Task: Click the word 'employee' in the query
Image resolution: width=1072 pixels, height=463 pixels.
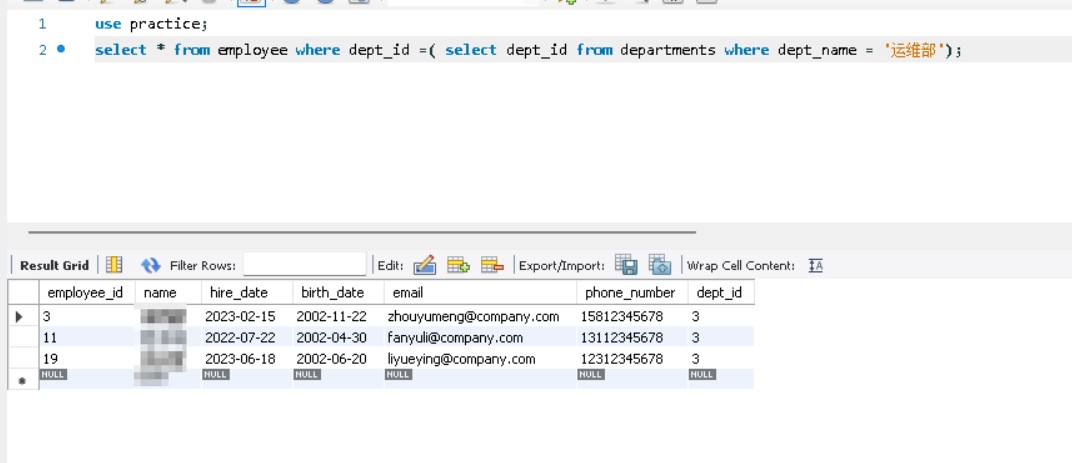Action: point(252,51)
